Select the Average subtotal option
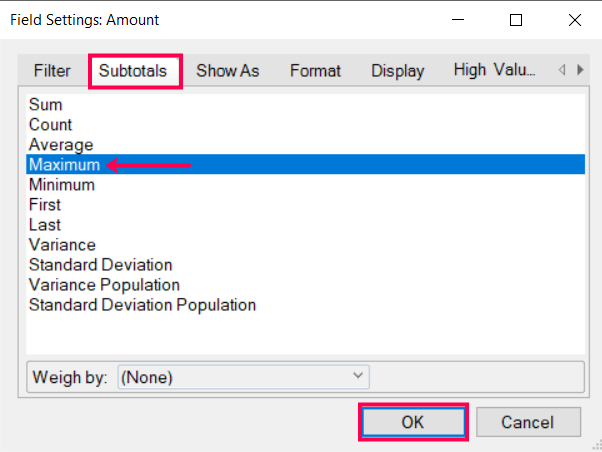This screenshot has height=452, width=602. coord(305,144)
